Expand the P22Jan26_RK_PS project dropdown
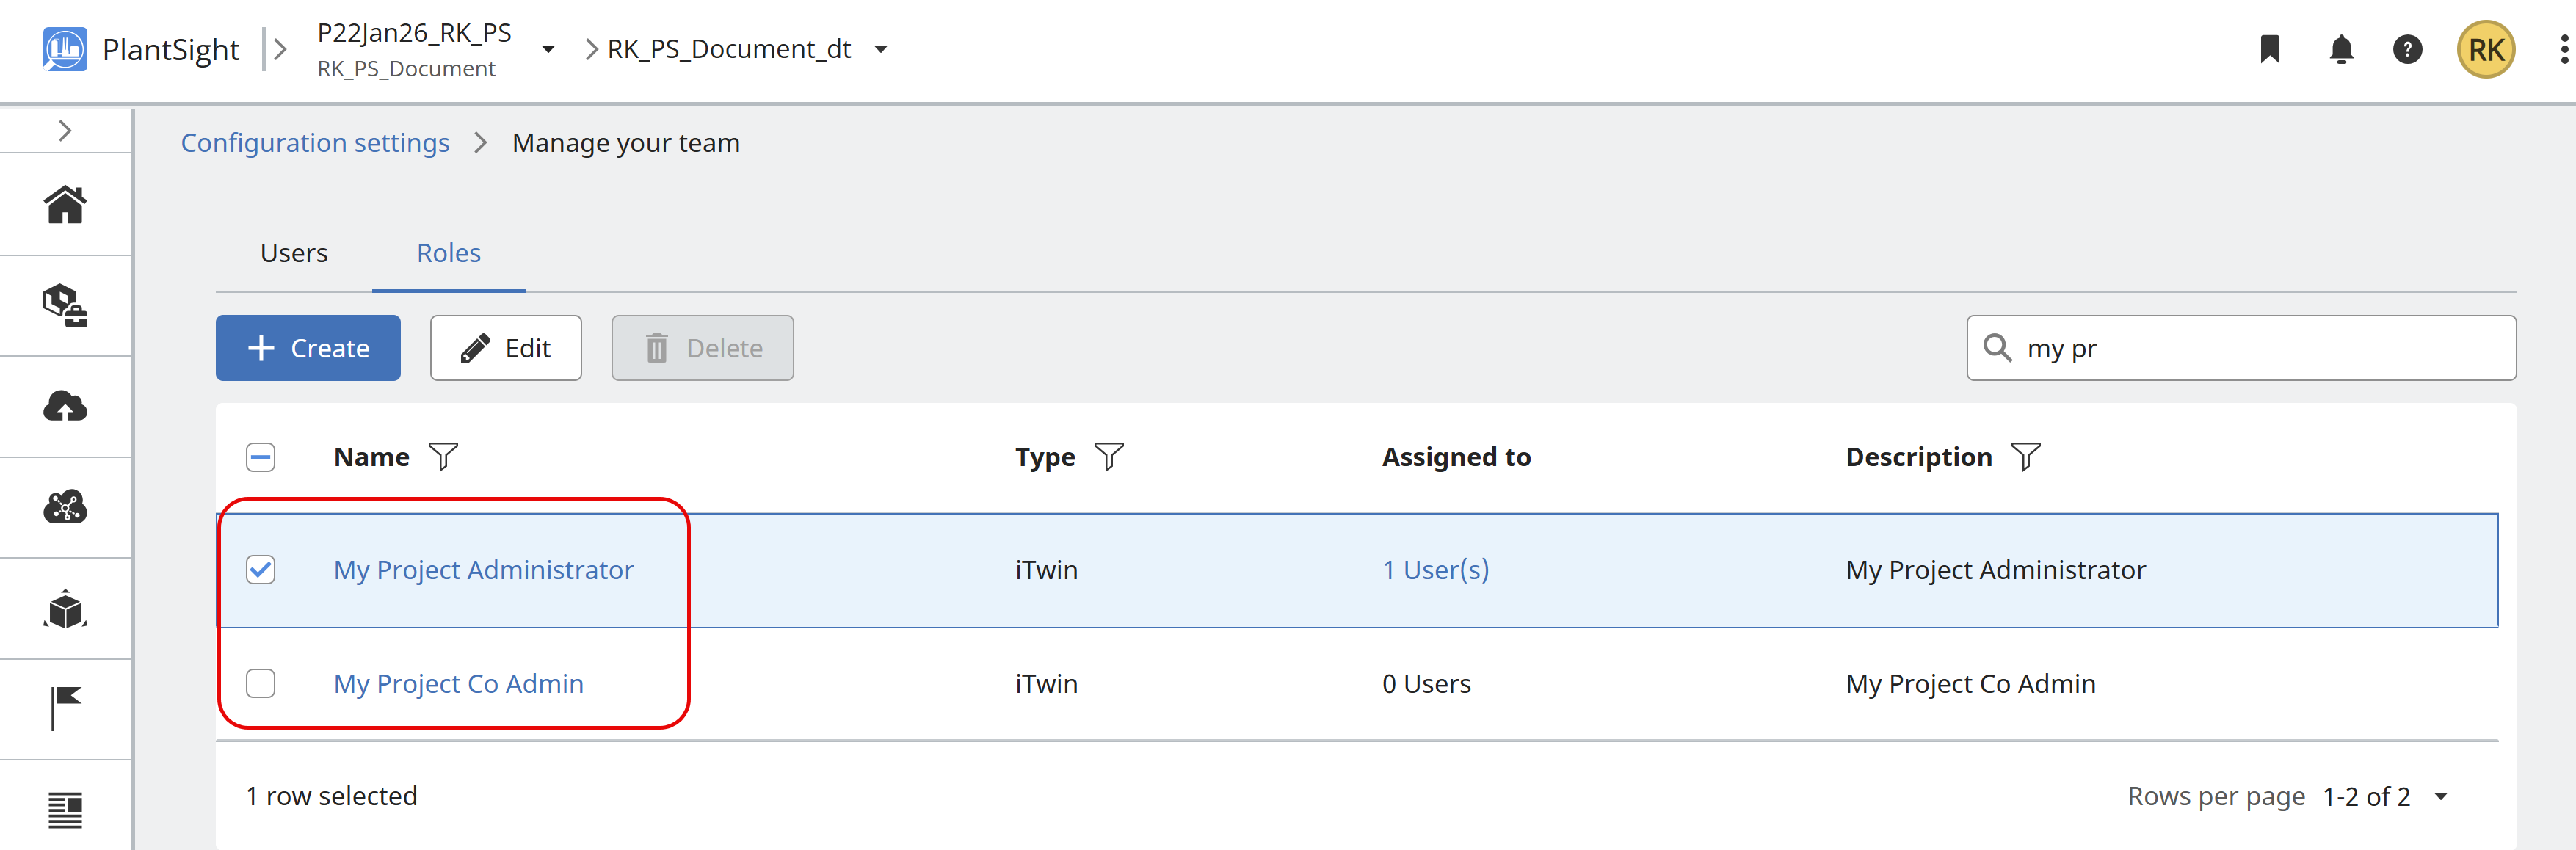 tap(548, 49)
